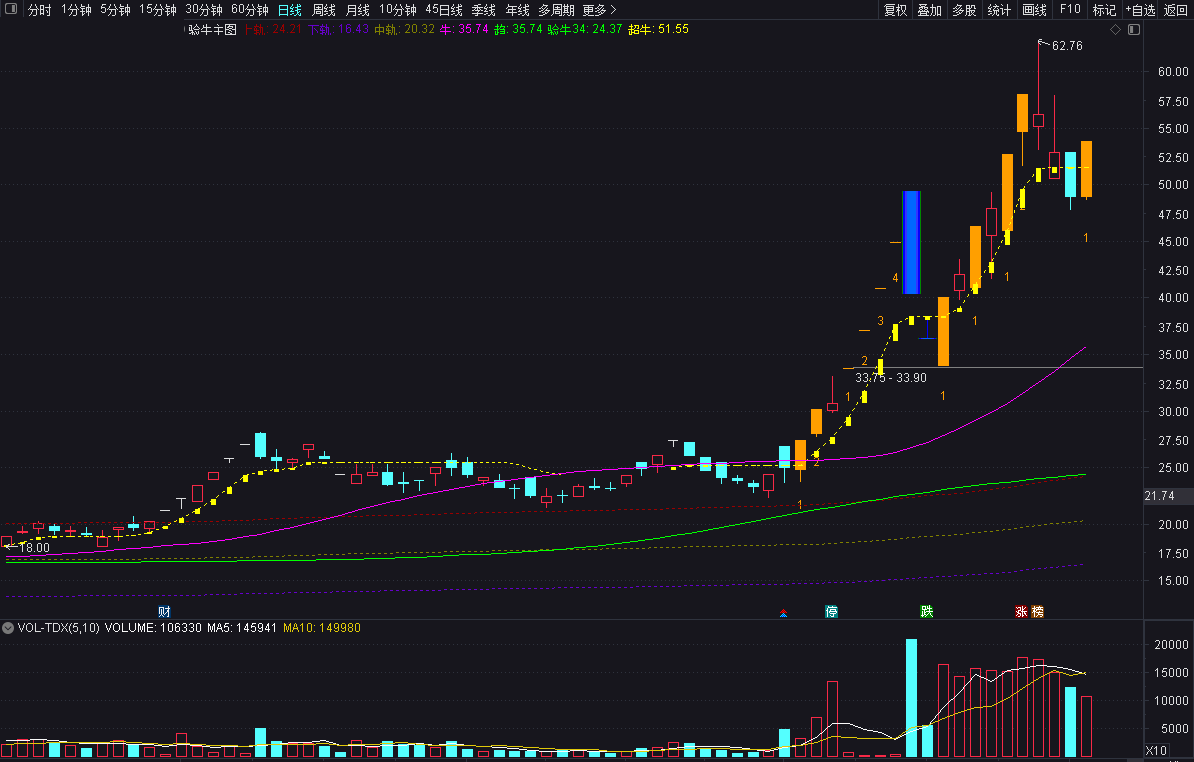This screenshot has width=1194, height=762.
Task: Select the 60分钟 period tab
Action: (250, 10)
